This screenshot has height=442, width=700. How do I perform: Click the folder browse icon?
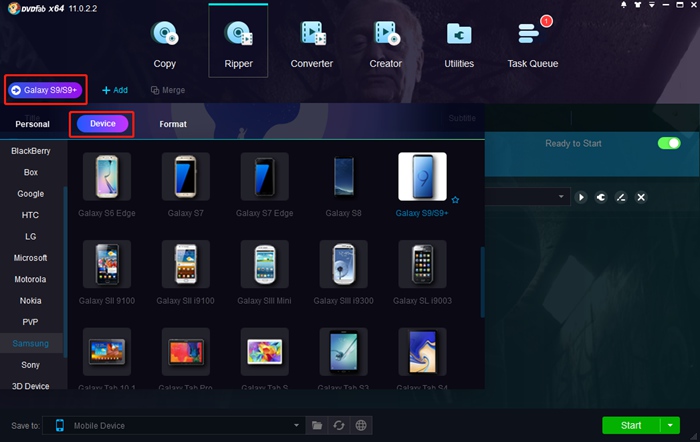click(x=317, y=425)
